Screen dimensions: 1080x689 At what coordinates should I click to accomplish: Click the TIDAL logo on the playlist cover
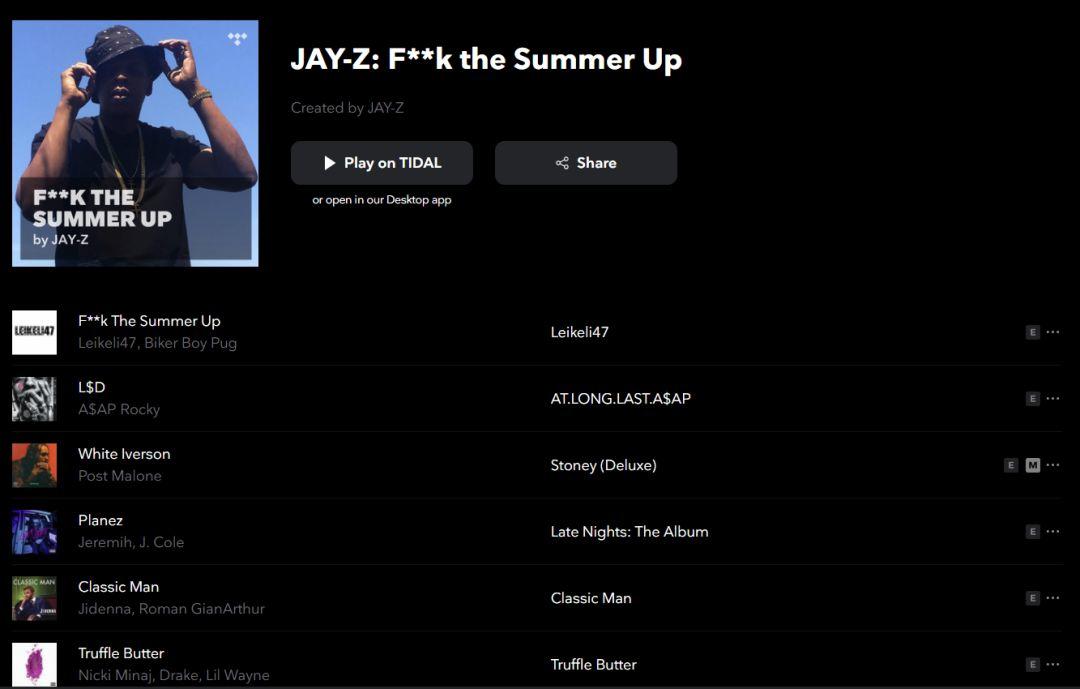(237, 39)
